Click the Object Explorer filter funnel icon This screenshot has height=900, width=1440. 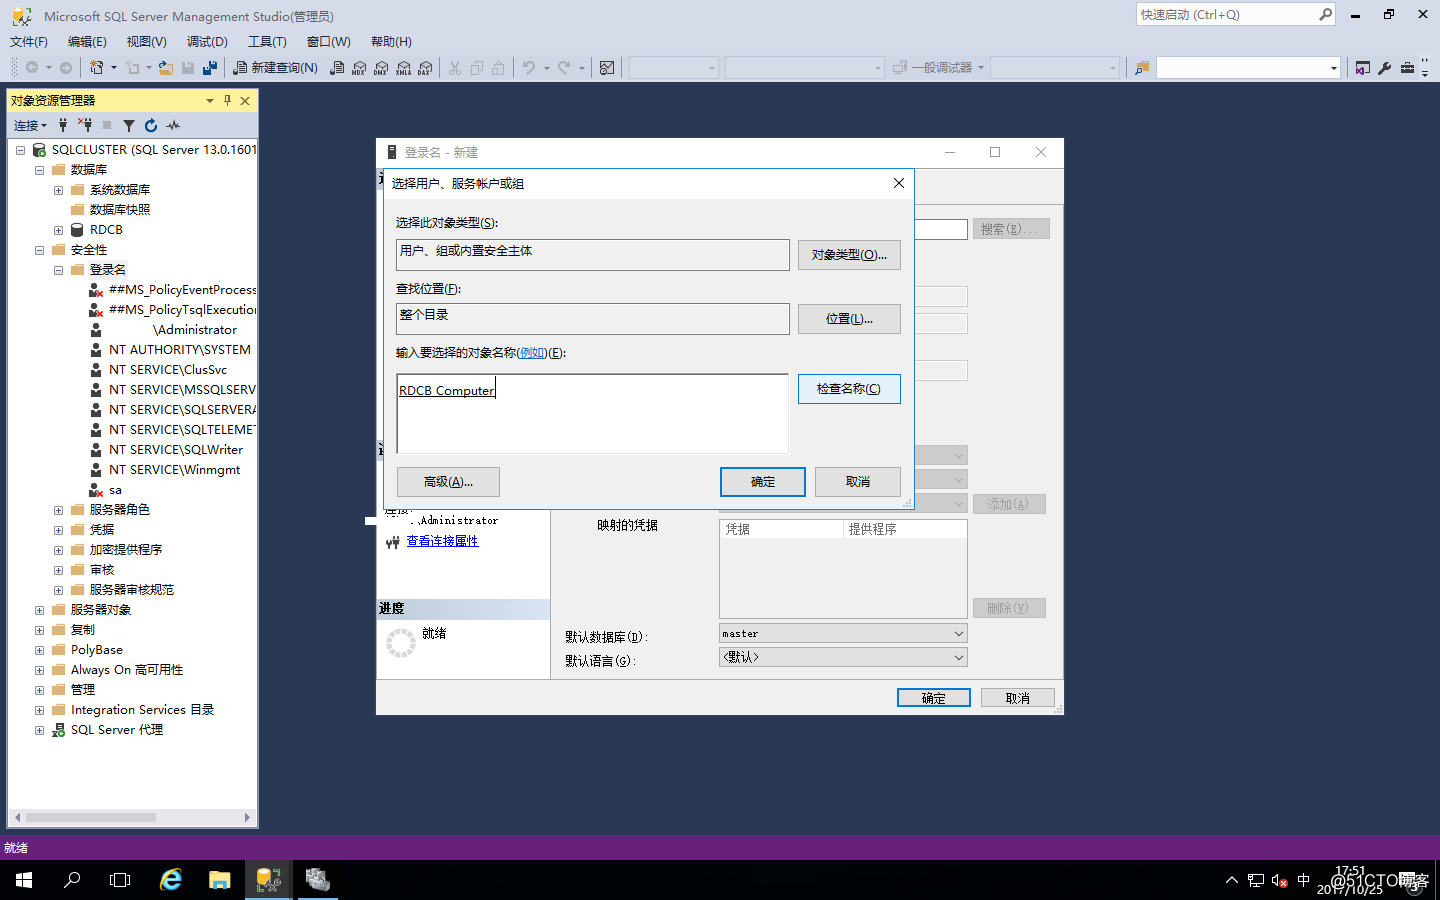pos(129,125)
